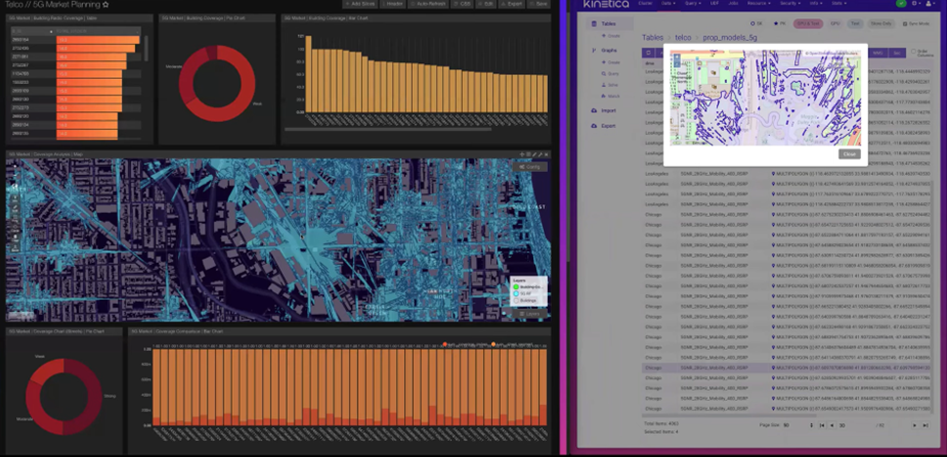Go to first page of table results
This screenshot has height=457, width=947.
tap(822, 426)
